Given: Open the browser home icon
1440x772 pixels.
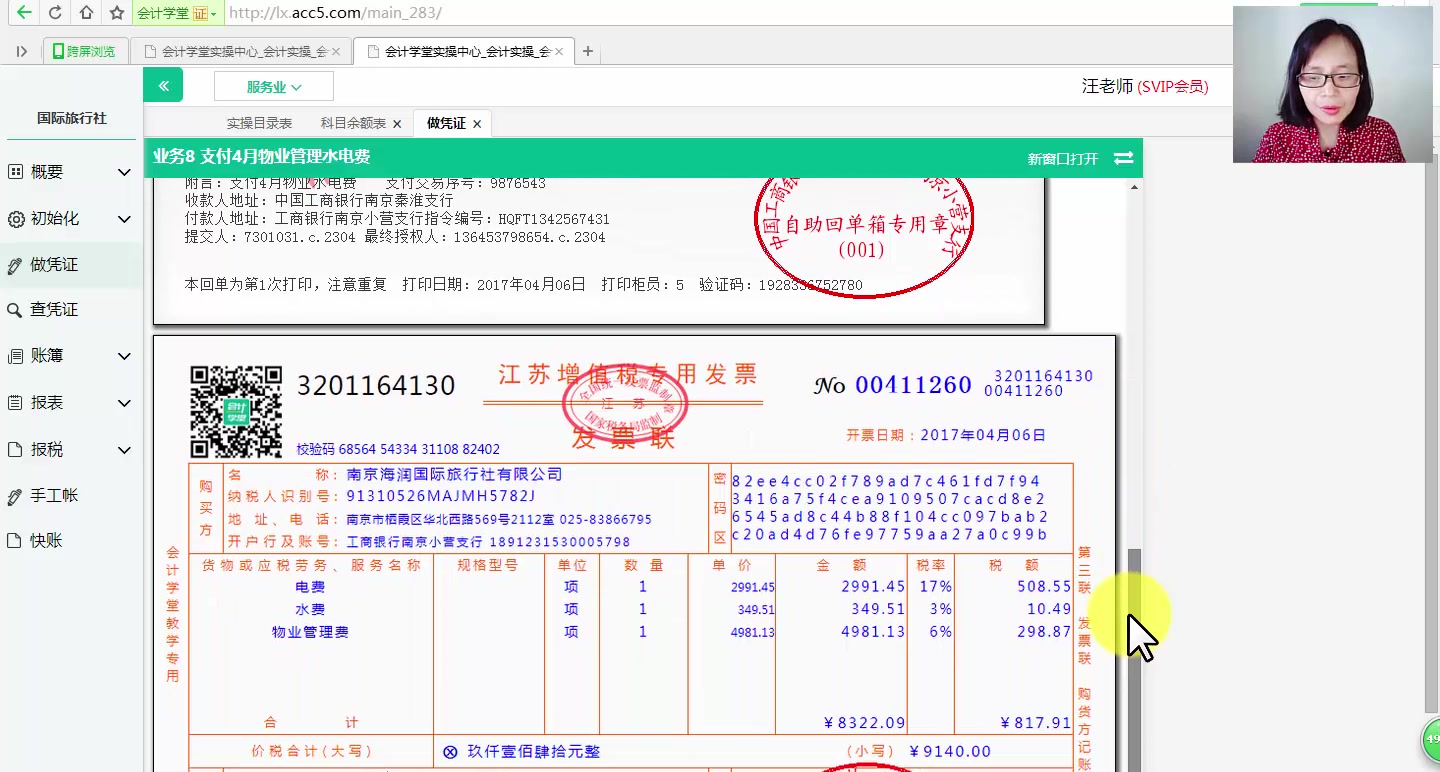Looking at the screenshot, I should point(86,13).
